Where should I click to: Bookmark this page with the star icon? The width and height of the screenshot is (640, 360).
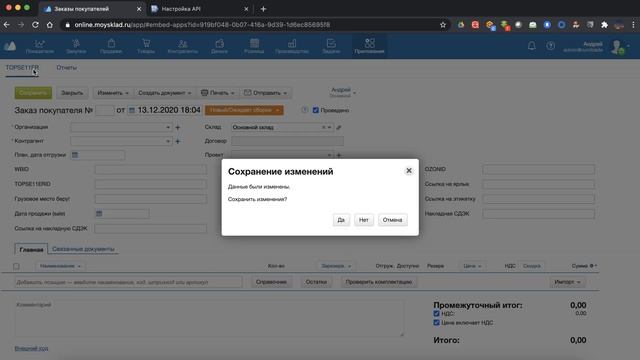(x=443, y=25)
